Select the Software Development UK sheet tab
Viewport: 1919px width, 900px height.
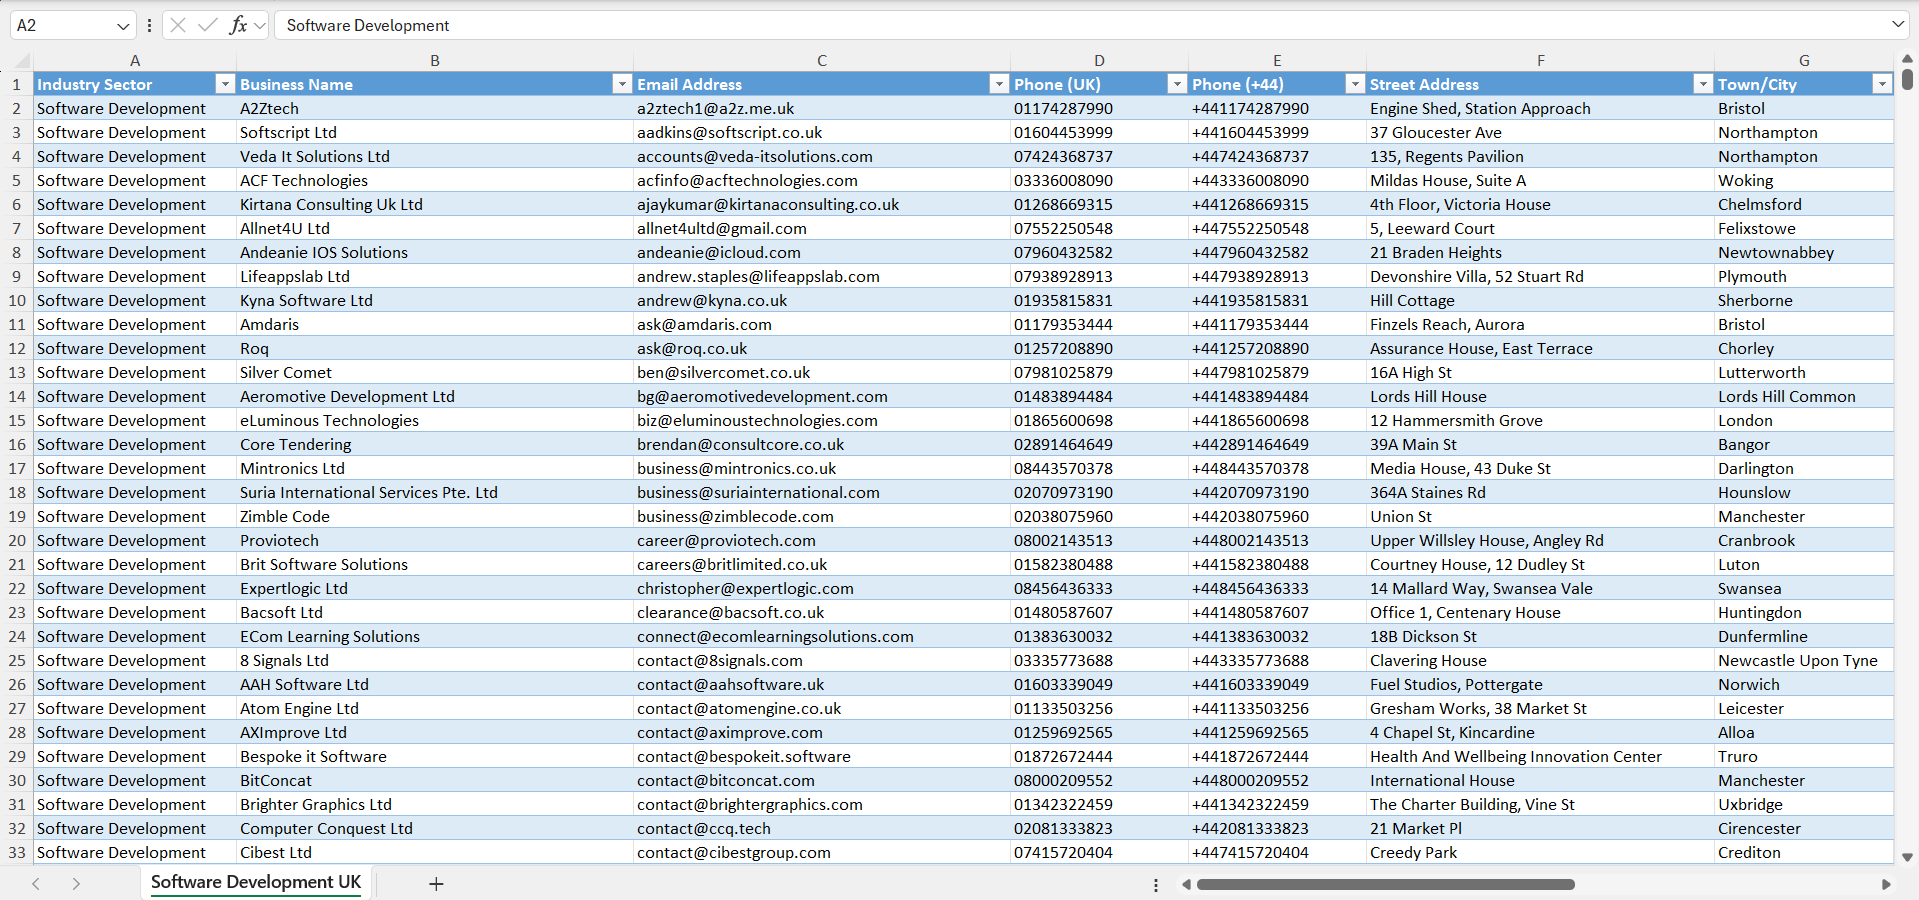(256, 882)
